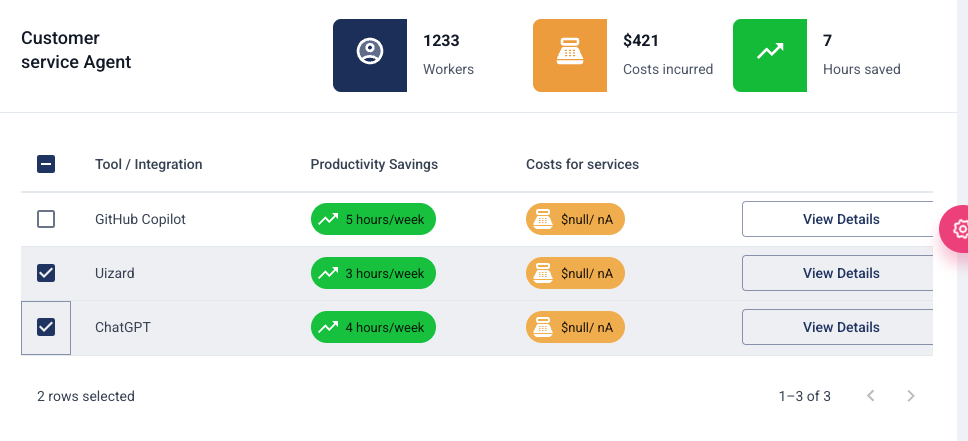View Details for GitHub Copilot
The width and height of the screenshot is (968, 441).
coord(840,219)
